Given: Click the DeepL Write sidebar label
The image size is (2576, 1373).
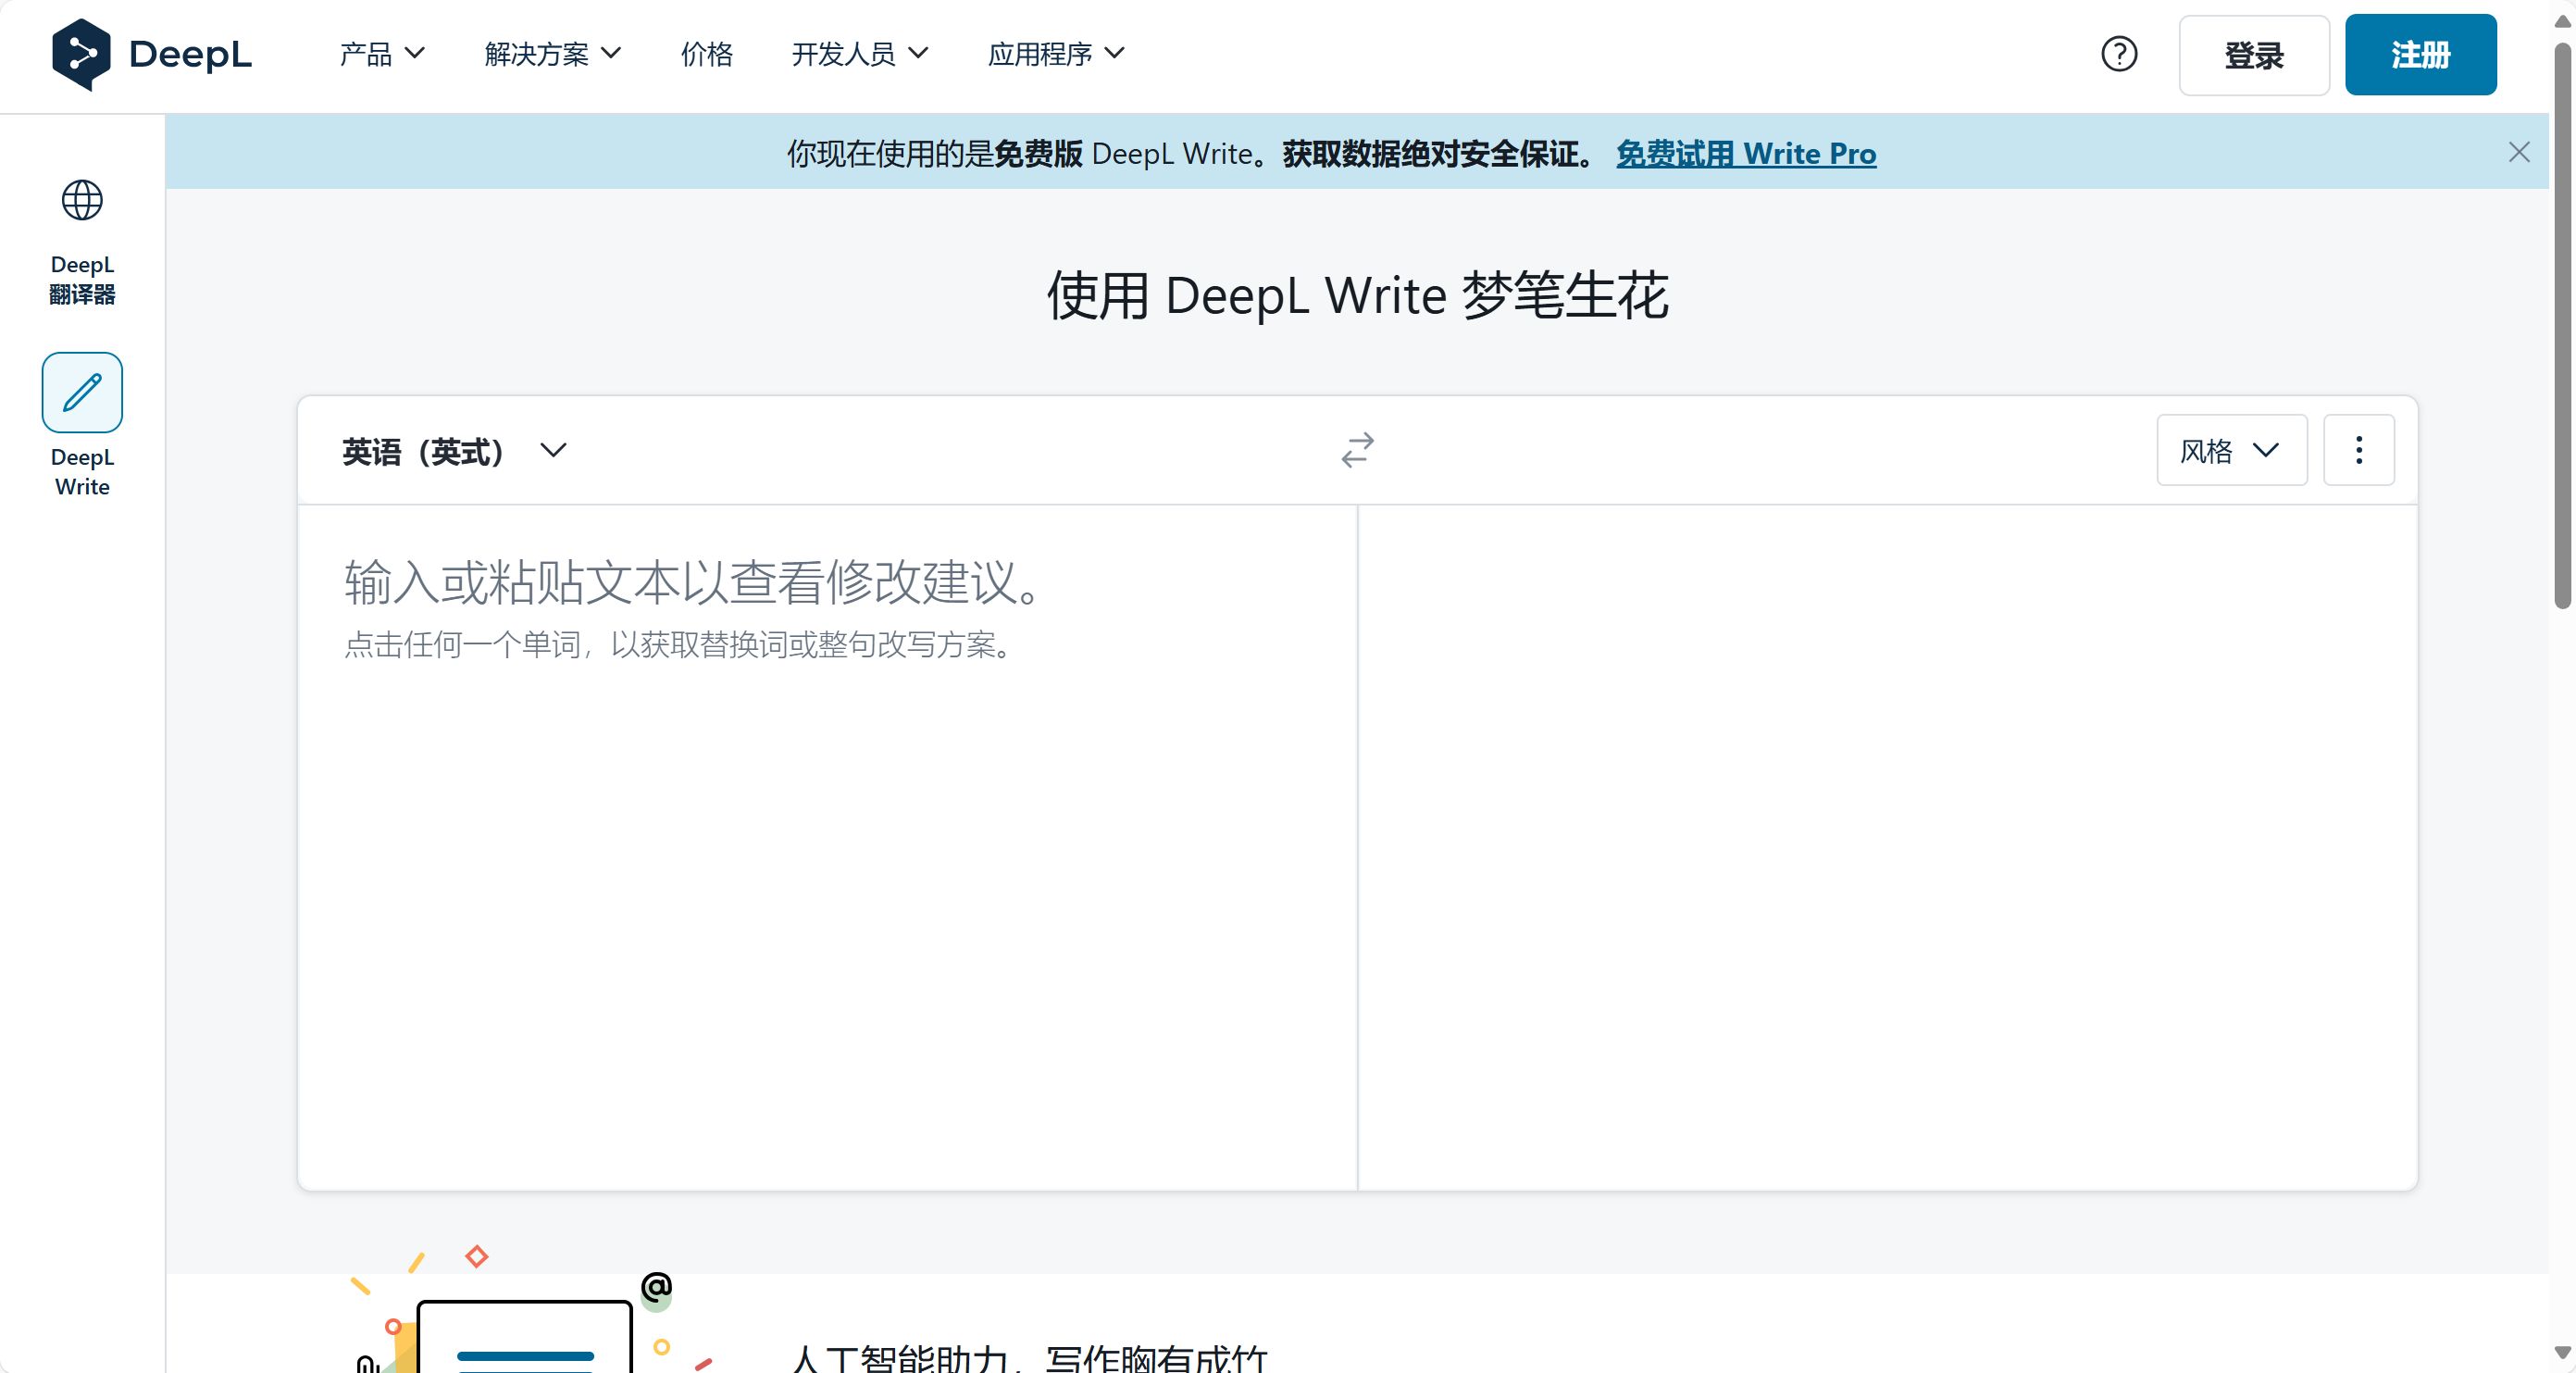Looking at the screenshot, I should click(82, 472).
